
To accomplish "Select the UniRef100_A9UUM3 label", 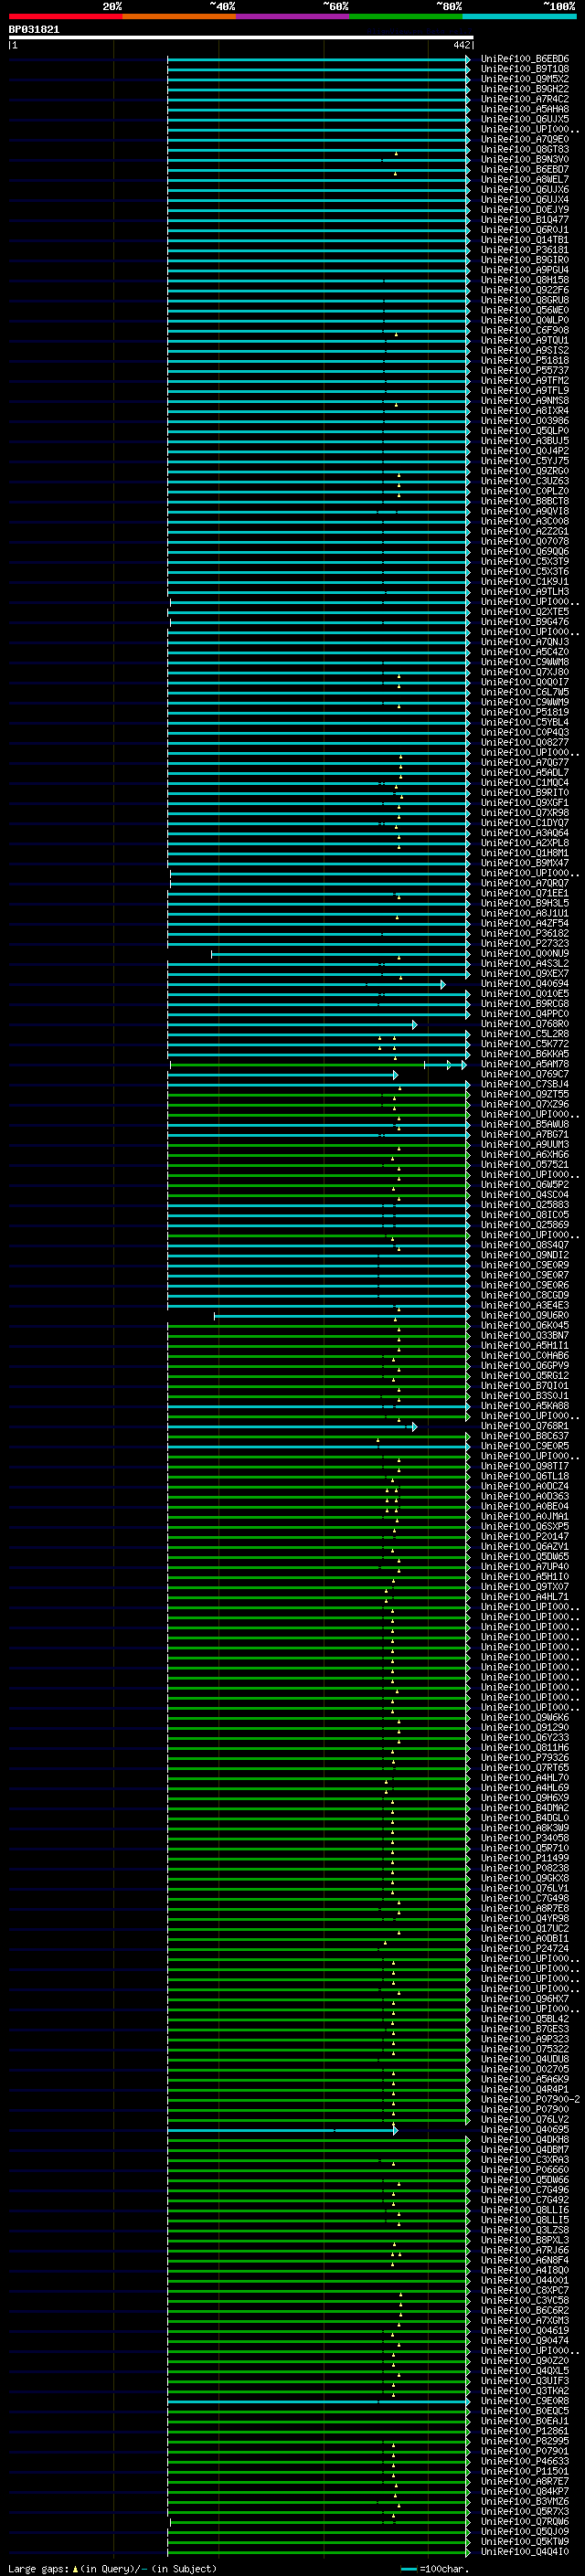I will click(525, 1144).
